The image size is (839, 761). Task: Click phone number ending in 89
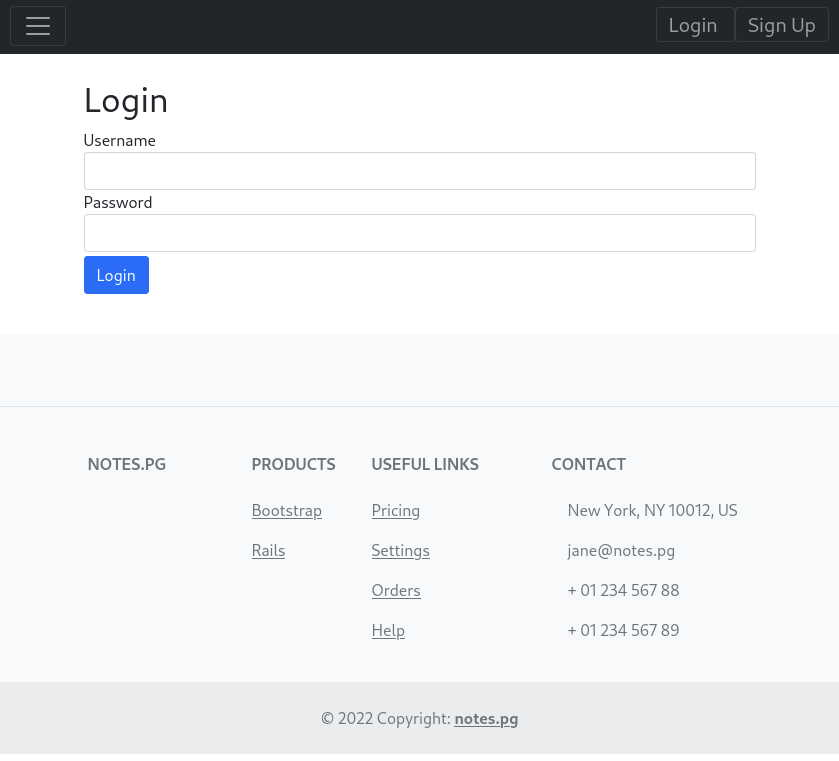pos(623,630)
